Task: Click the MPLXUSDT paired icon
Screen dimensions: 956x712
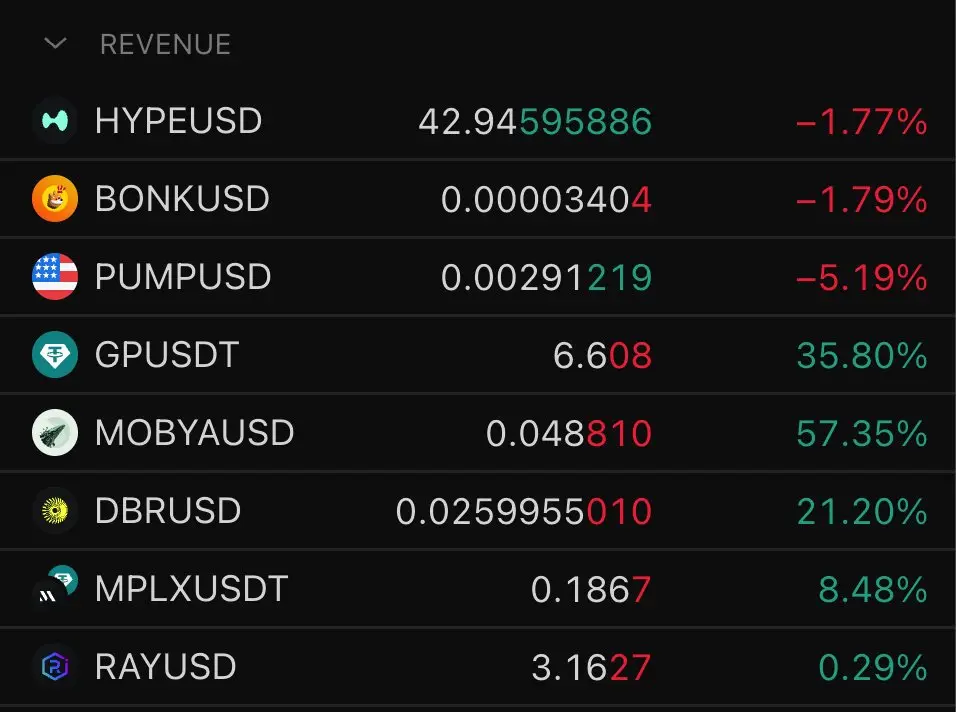Action: coord(55,587)
